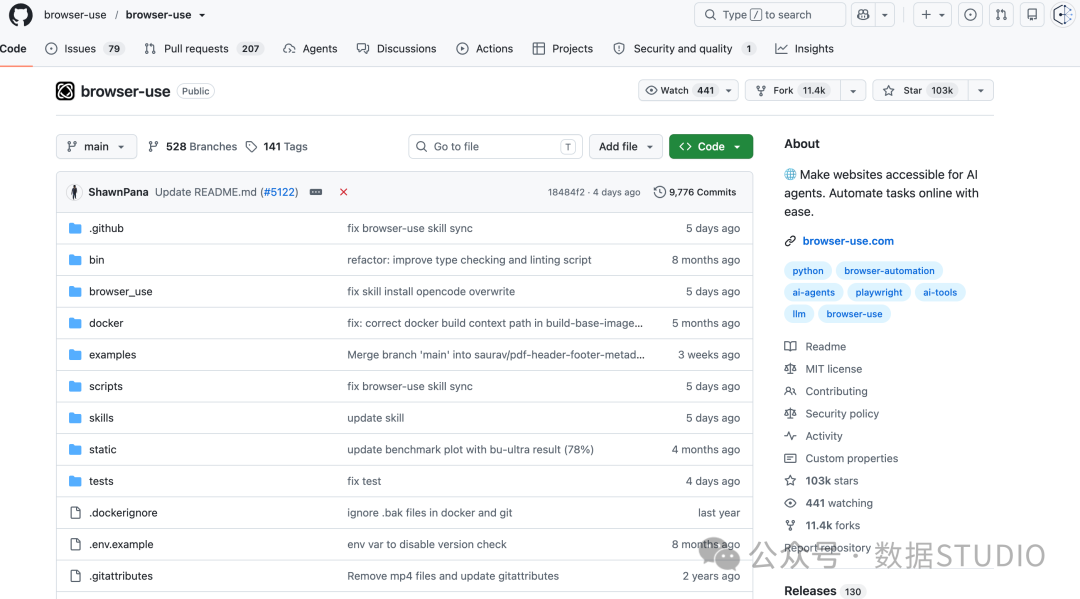Image resolution: width=1080 pixels, height=599 pixels.
Task: Click the browser-use repository logo icon
Action: pos(65,91)
